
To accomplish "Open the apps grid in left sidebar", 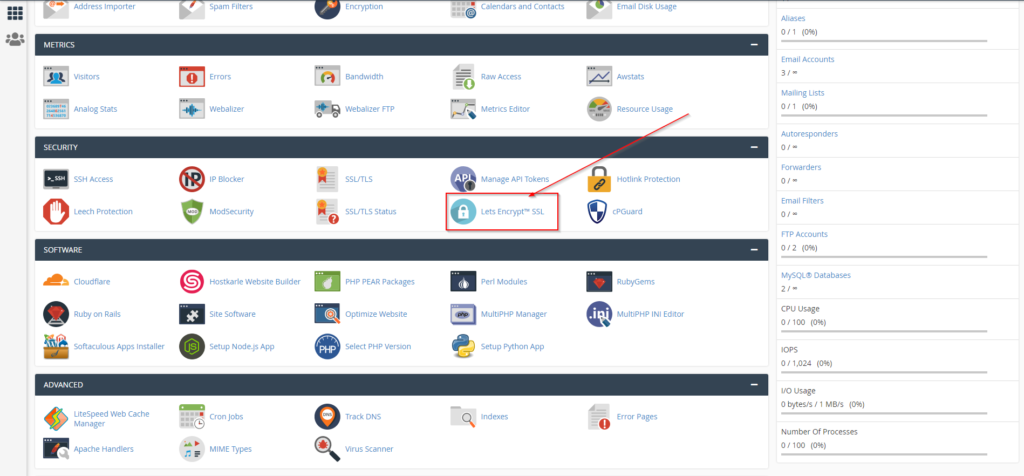I will coord(15,13).
